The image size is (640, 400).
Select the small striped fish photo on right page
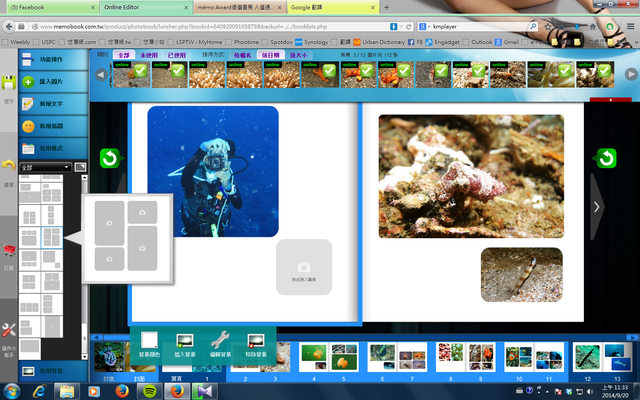point(522,275)
